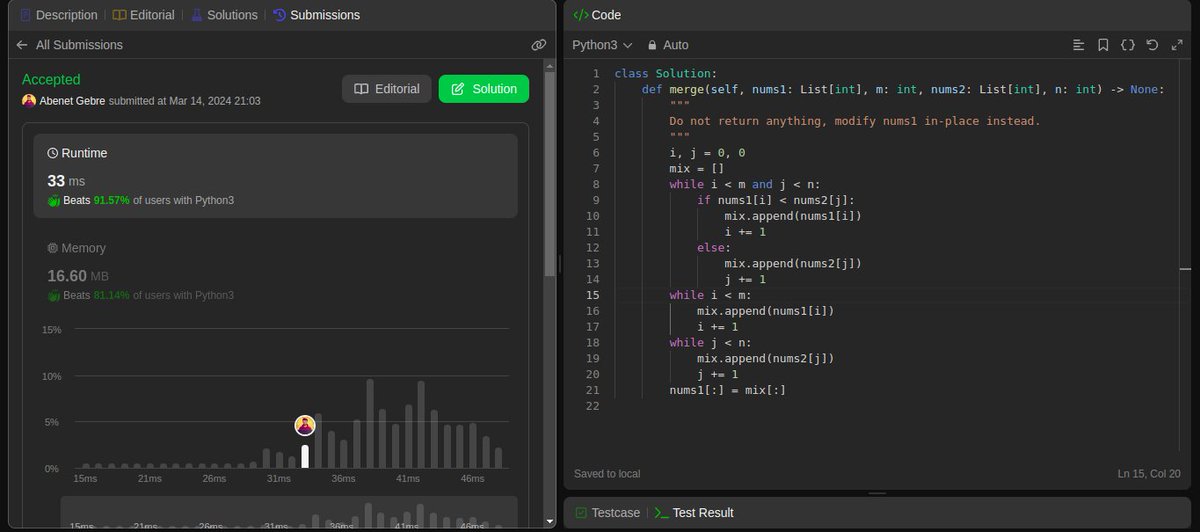This screenshot has height=532, width=1200.
Task: Click the Runtime 33 ms card
Action: (x=275, y=176)
